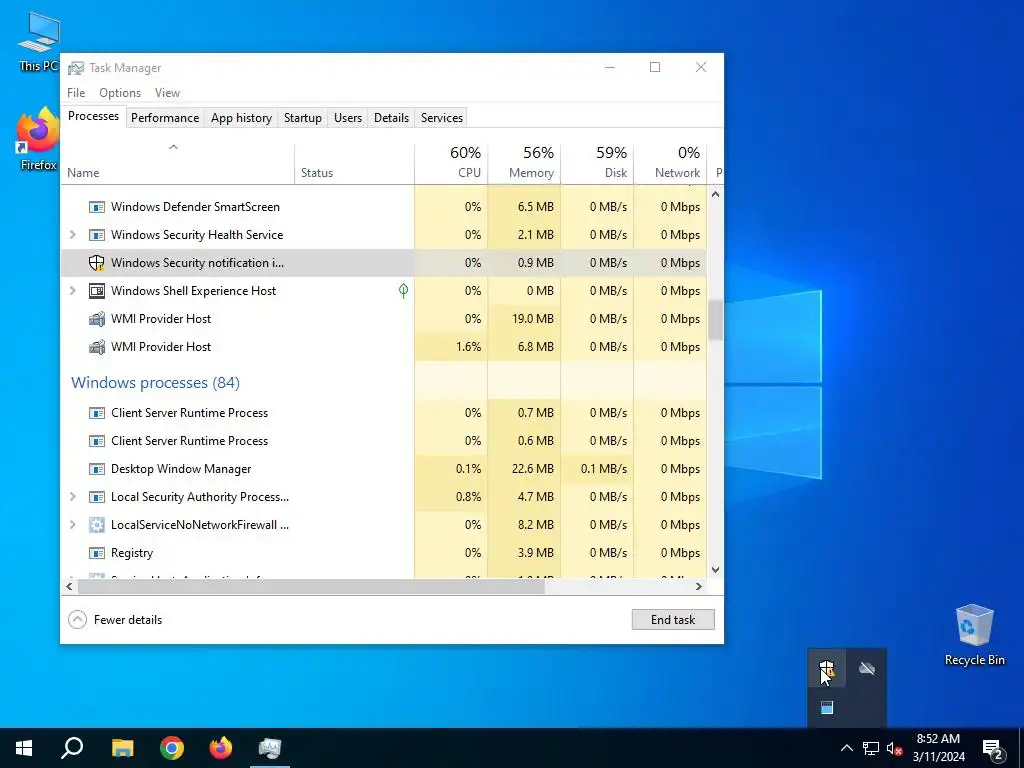Click the Desktop Window Manager process icon
Viewport: 1024px width, 768px height.
click(97, 470)
